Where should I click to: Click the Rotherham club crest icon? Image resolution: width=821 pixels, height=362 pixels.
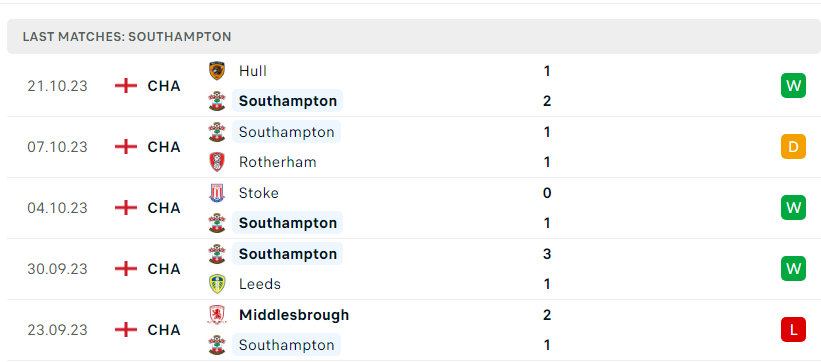tap(216, 162)
